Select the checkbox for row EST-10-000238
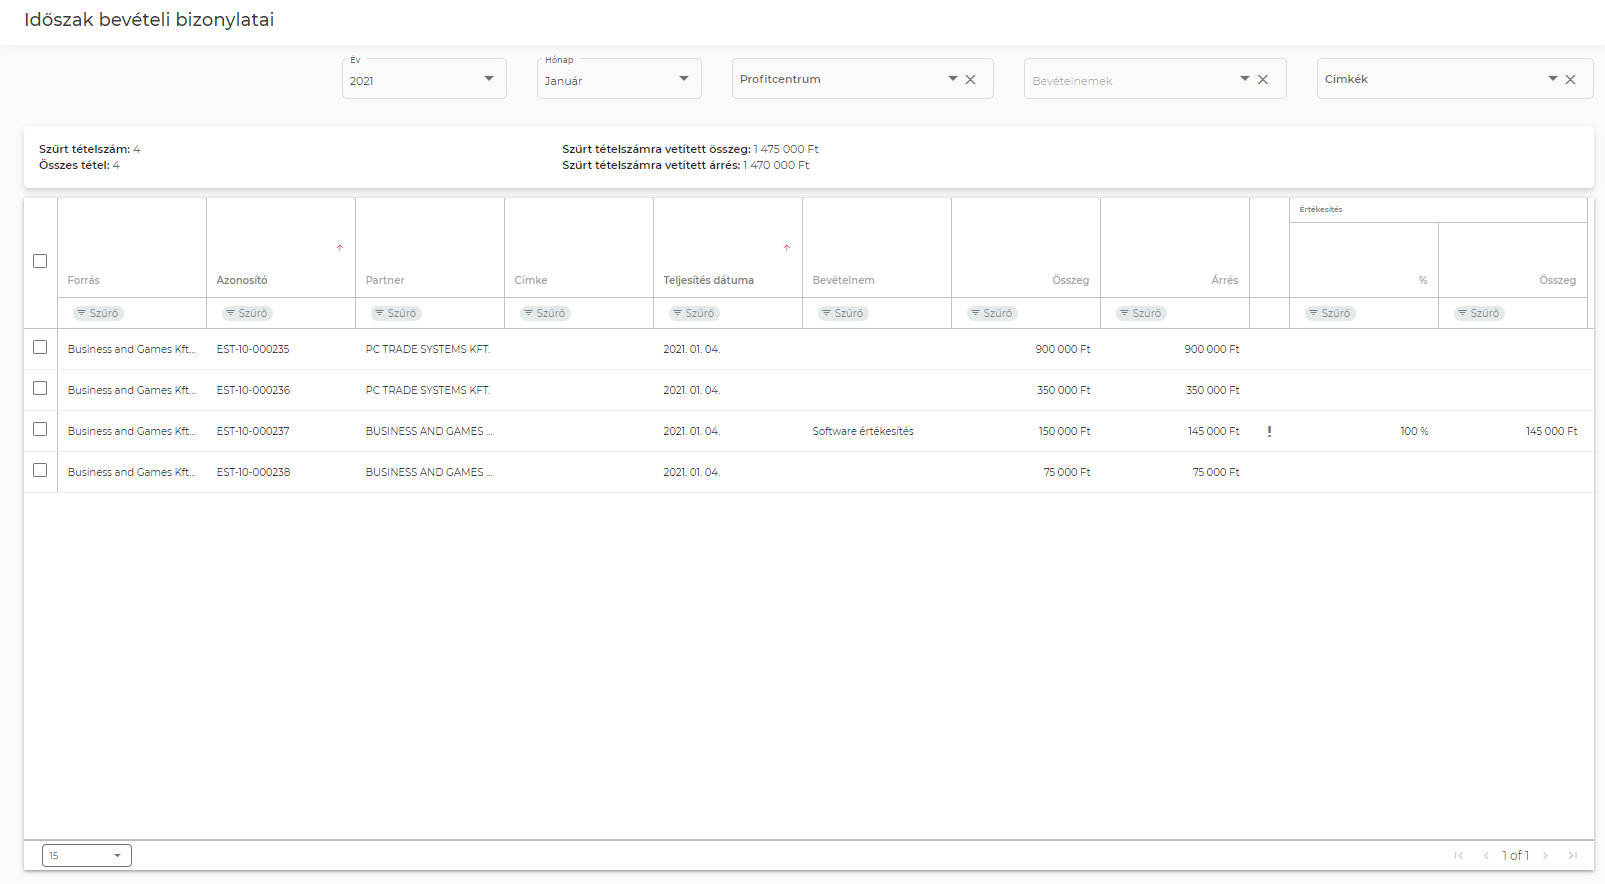The image size is (1605, 884). pos(40,470)
